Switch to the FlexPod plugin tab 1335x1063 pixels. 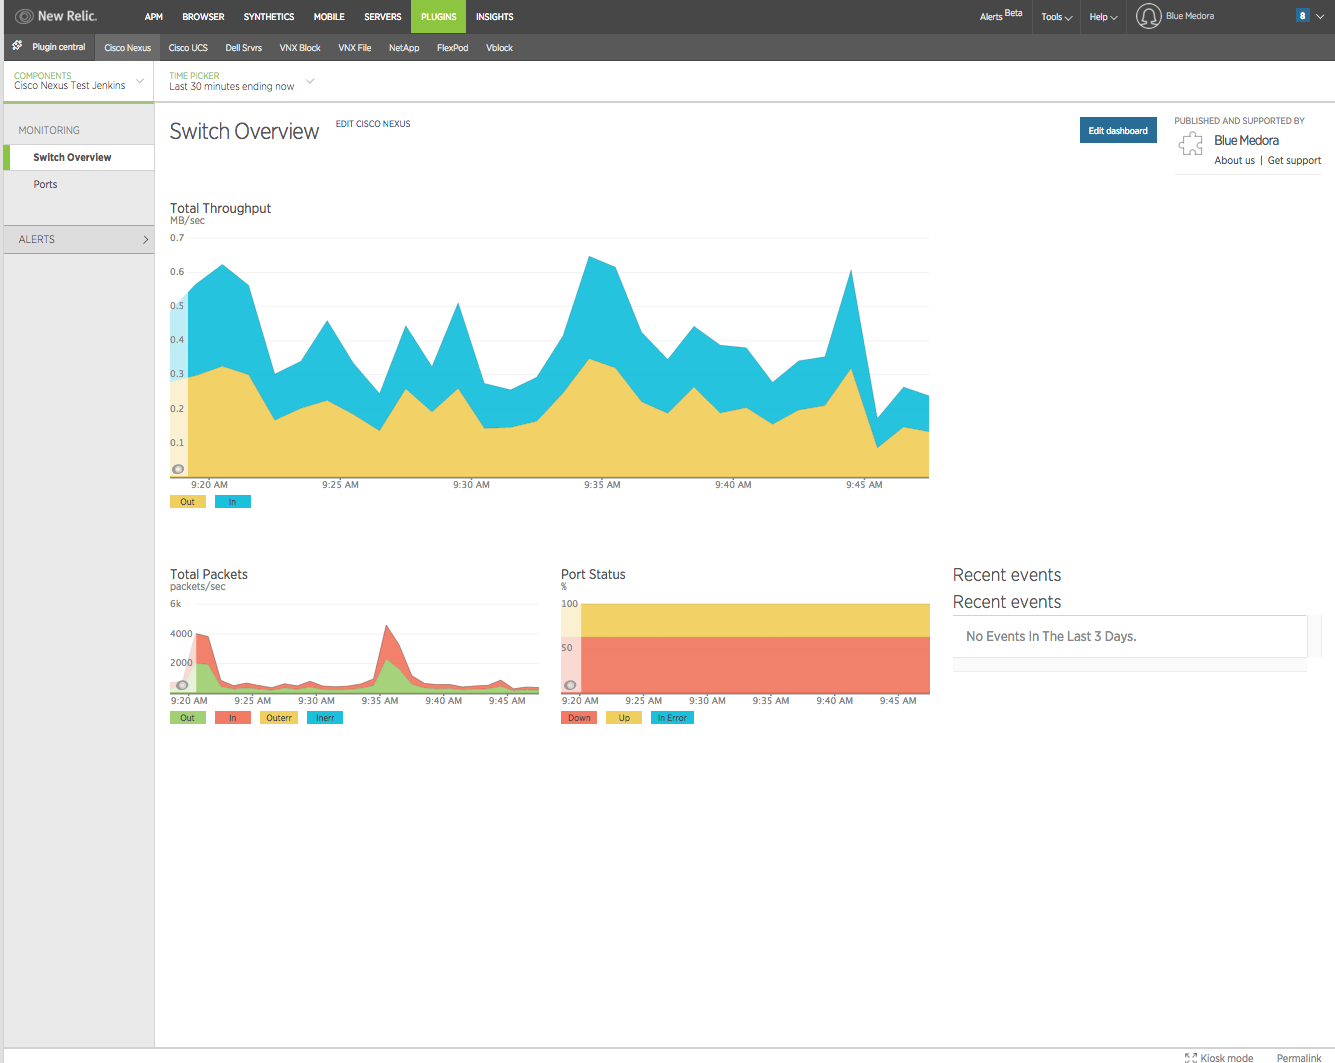point(452,48)
